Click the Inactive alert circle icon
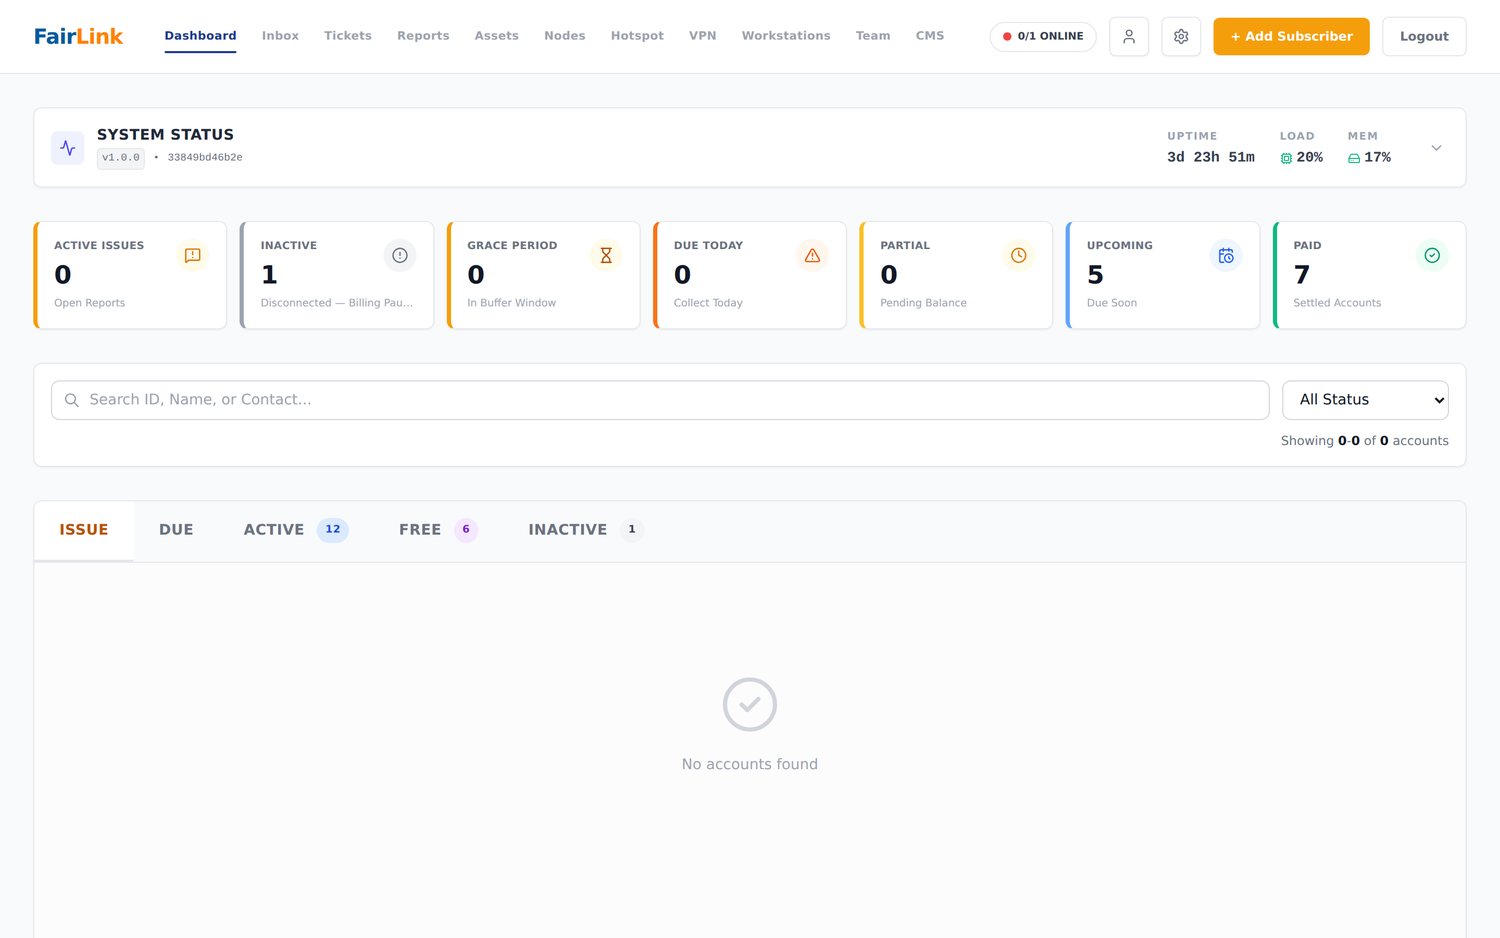 (400, 256)
